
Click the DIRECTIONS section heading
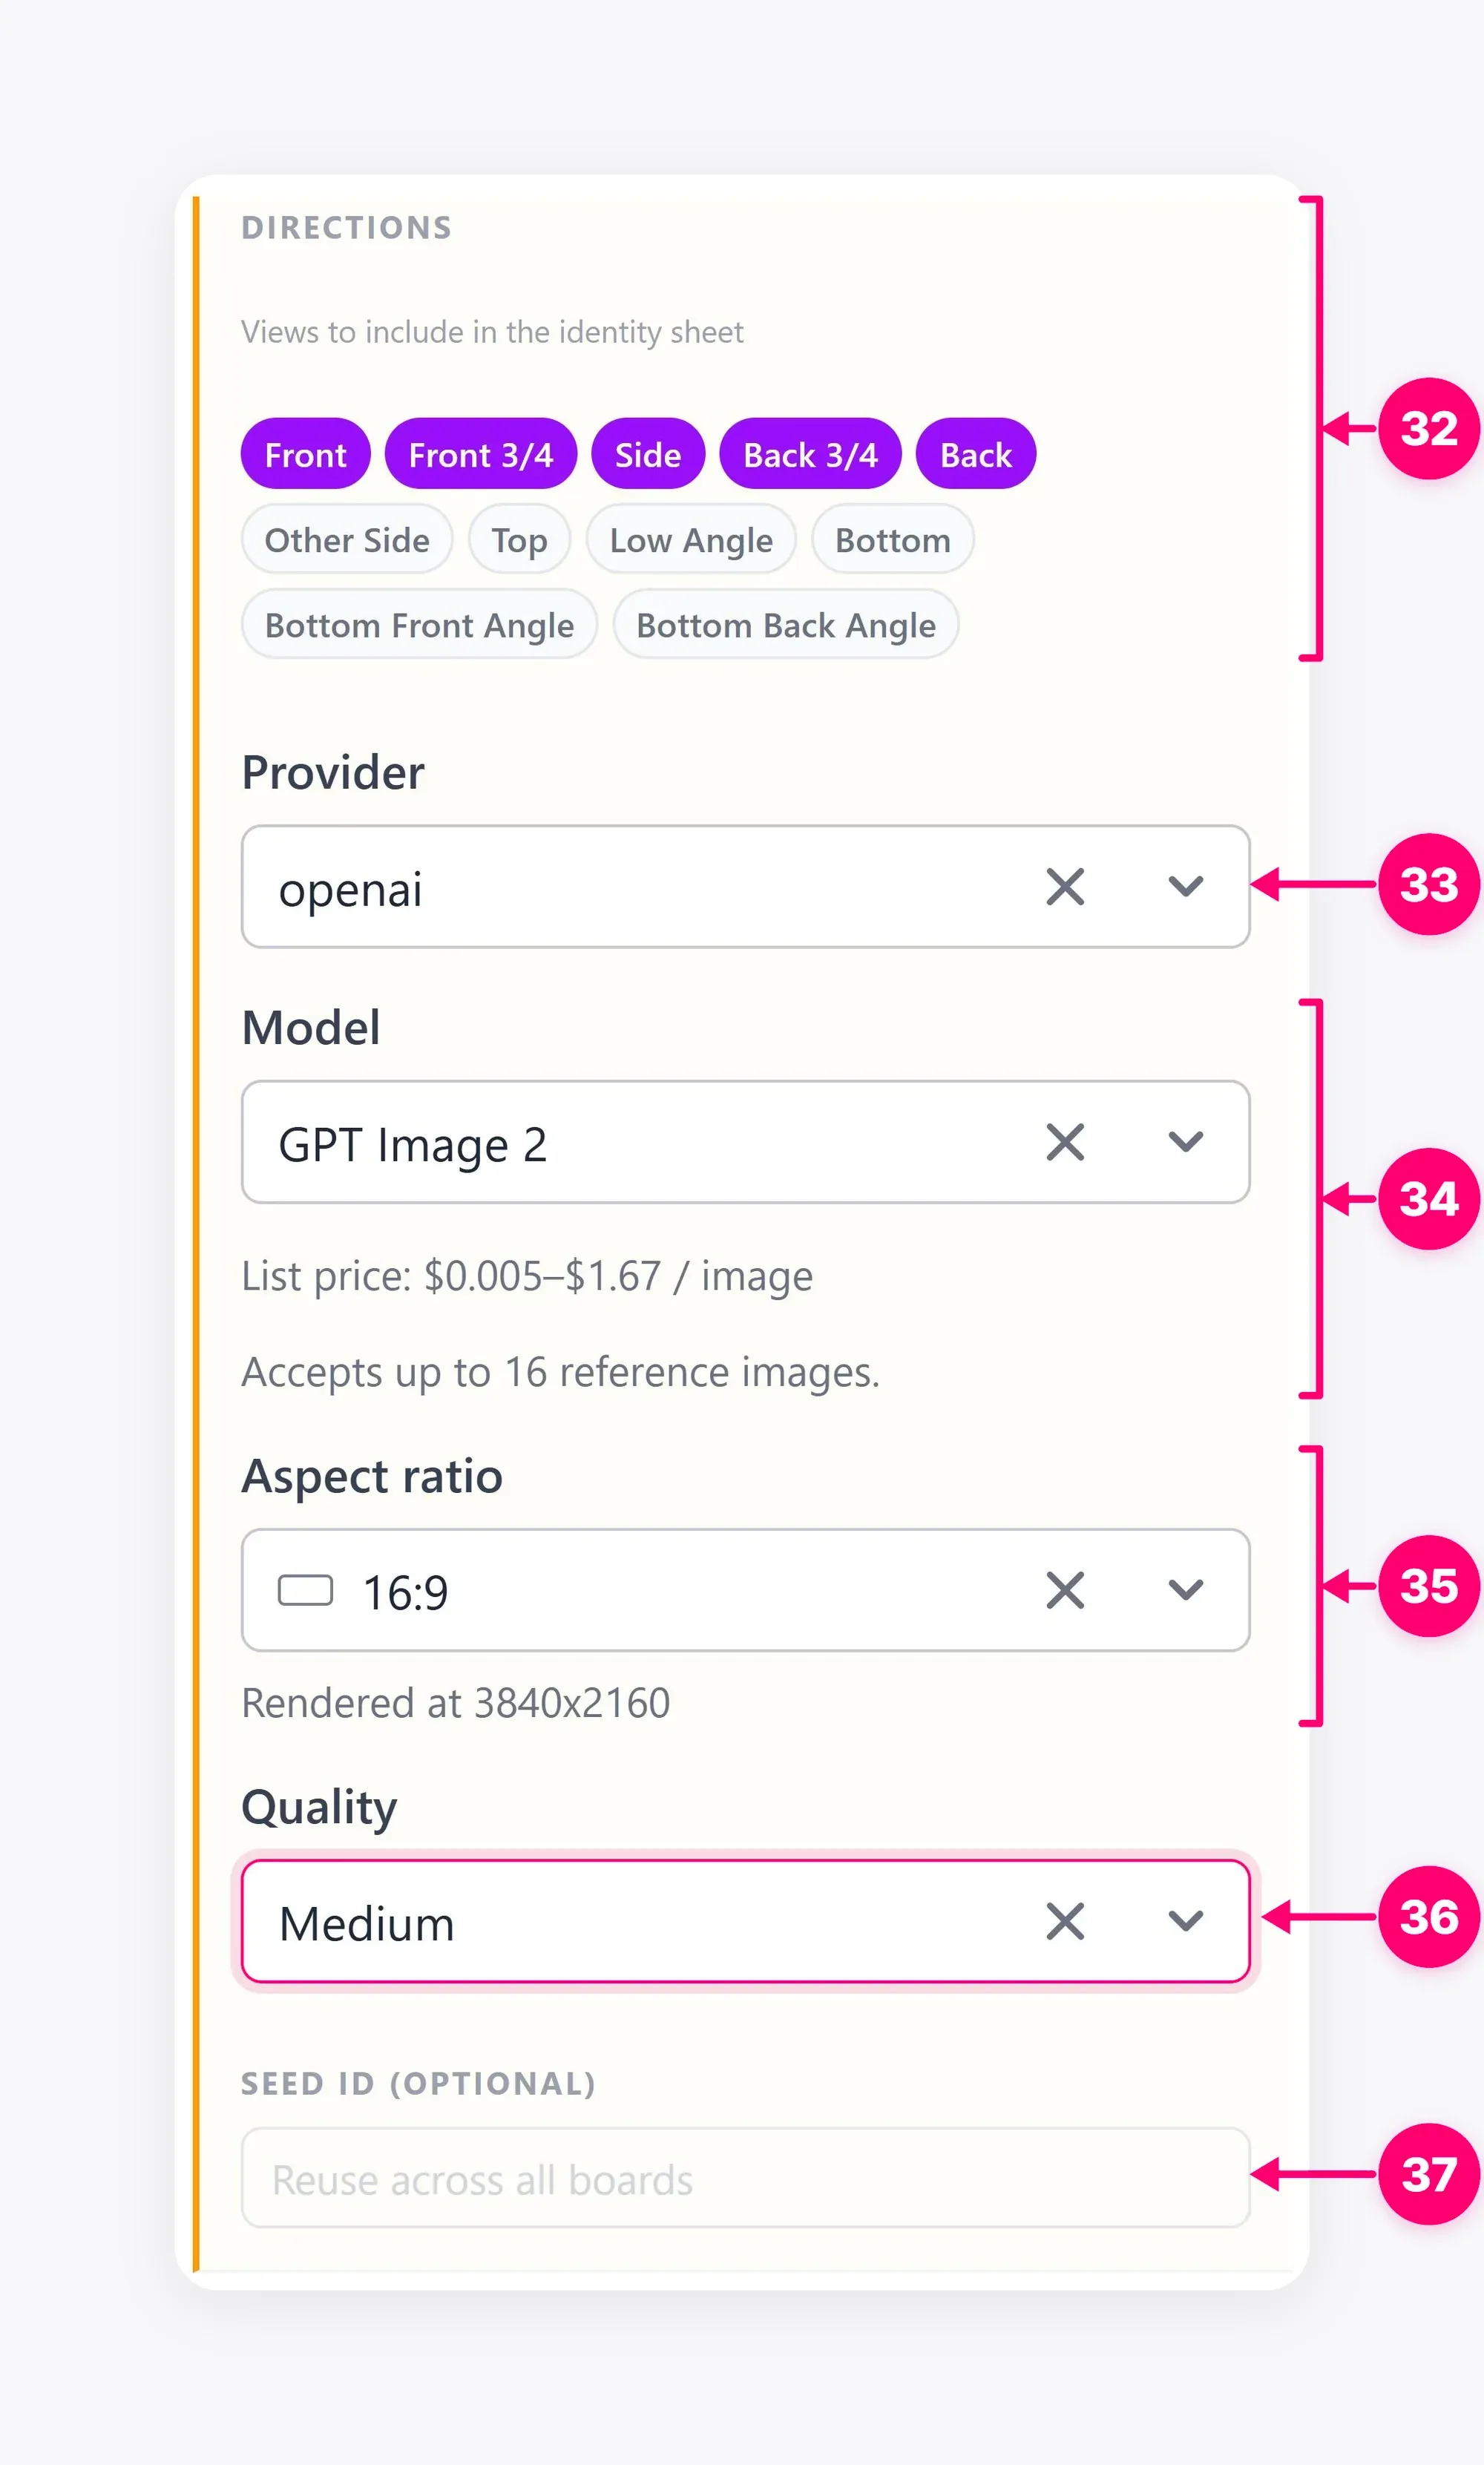pyautogui.click(x=346, y=228)
